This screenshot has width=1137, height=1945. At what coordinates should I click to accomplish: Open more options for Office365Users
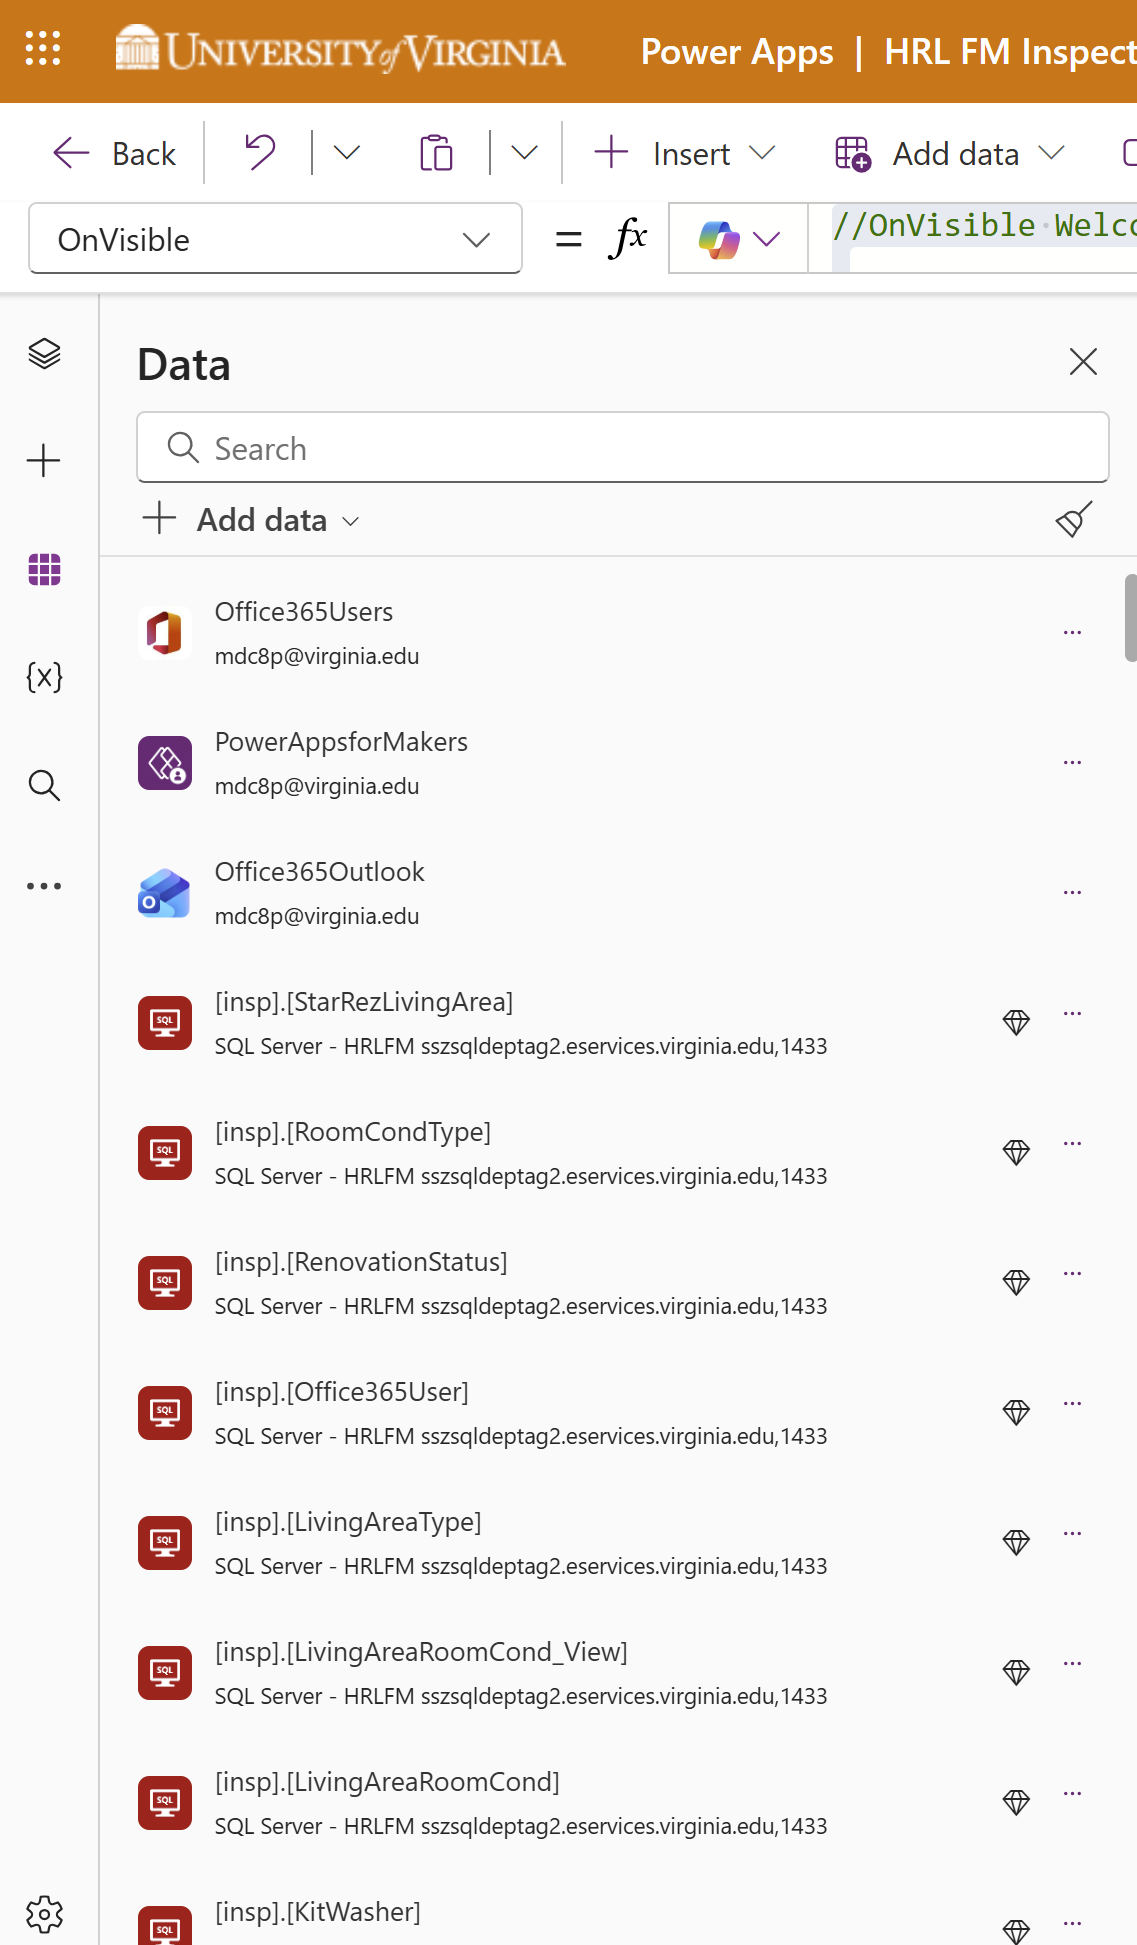1073,633
